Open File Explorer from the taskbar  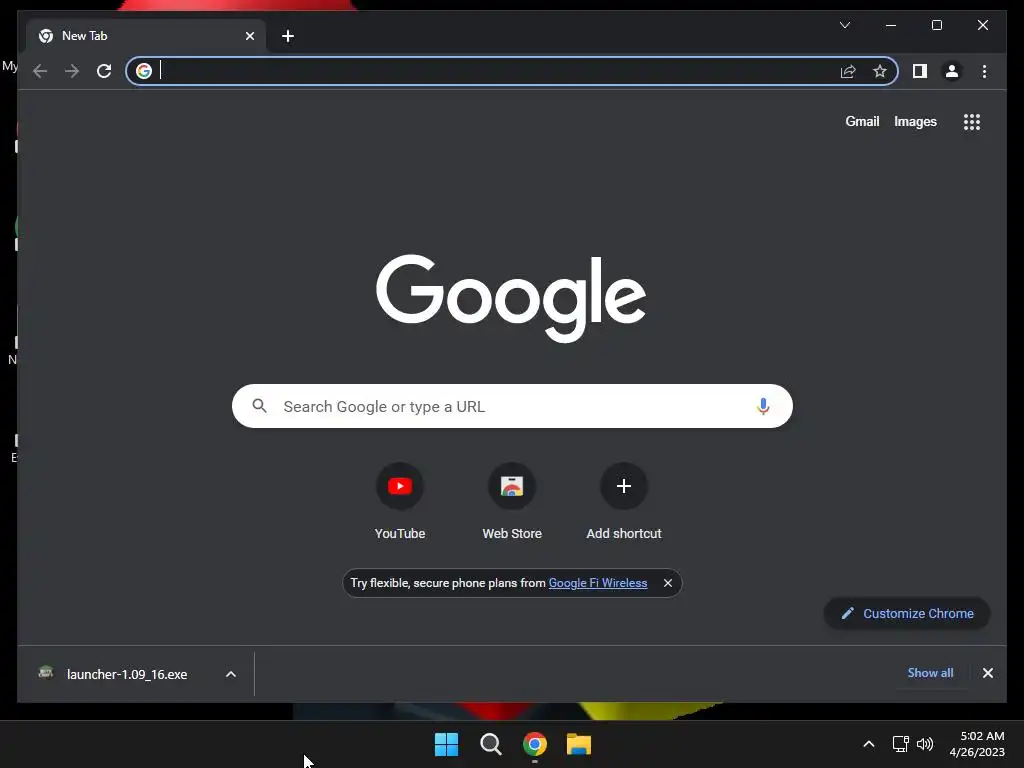click(x=579, y=744)
